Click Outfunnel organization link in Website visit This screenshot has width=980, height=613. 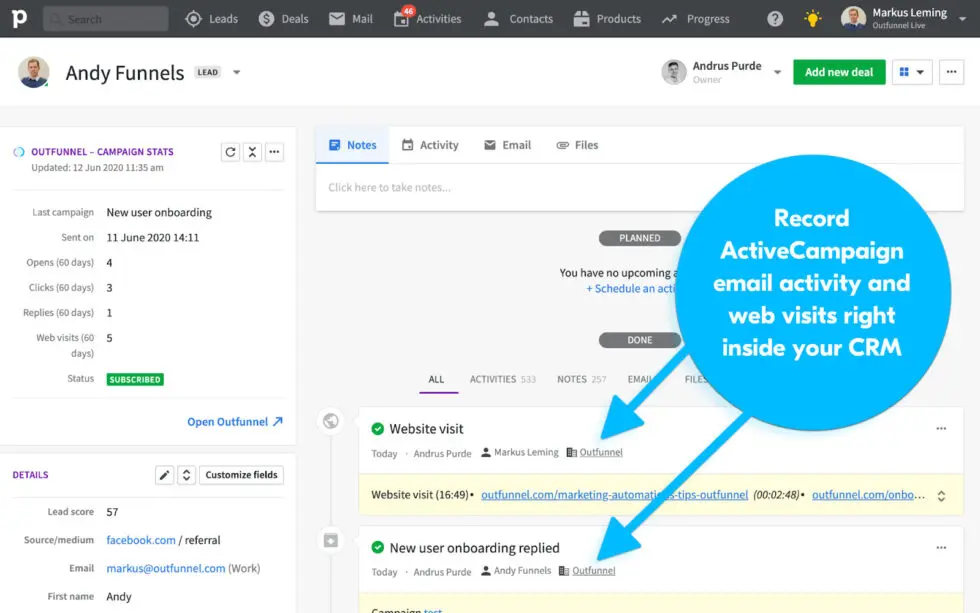coord(601,452)
